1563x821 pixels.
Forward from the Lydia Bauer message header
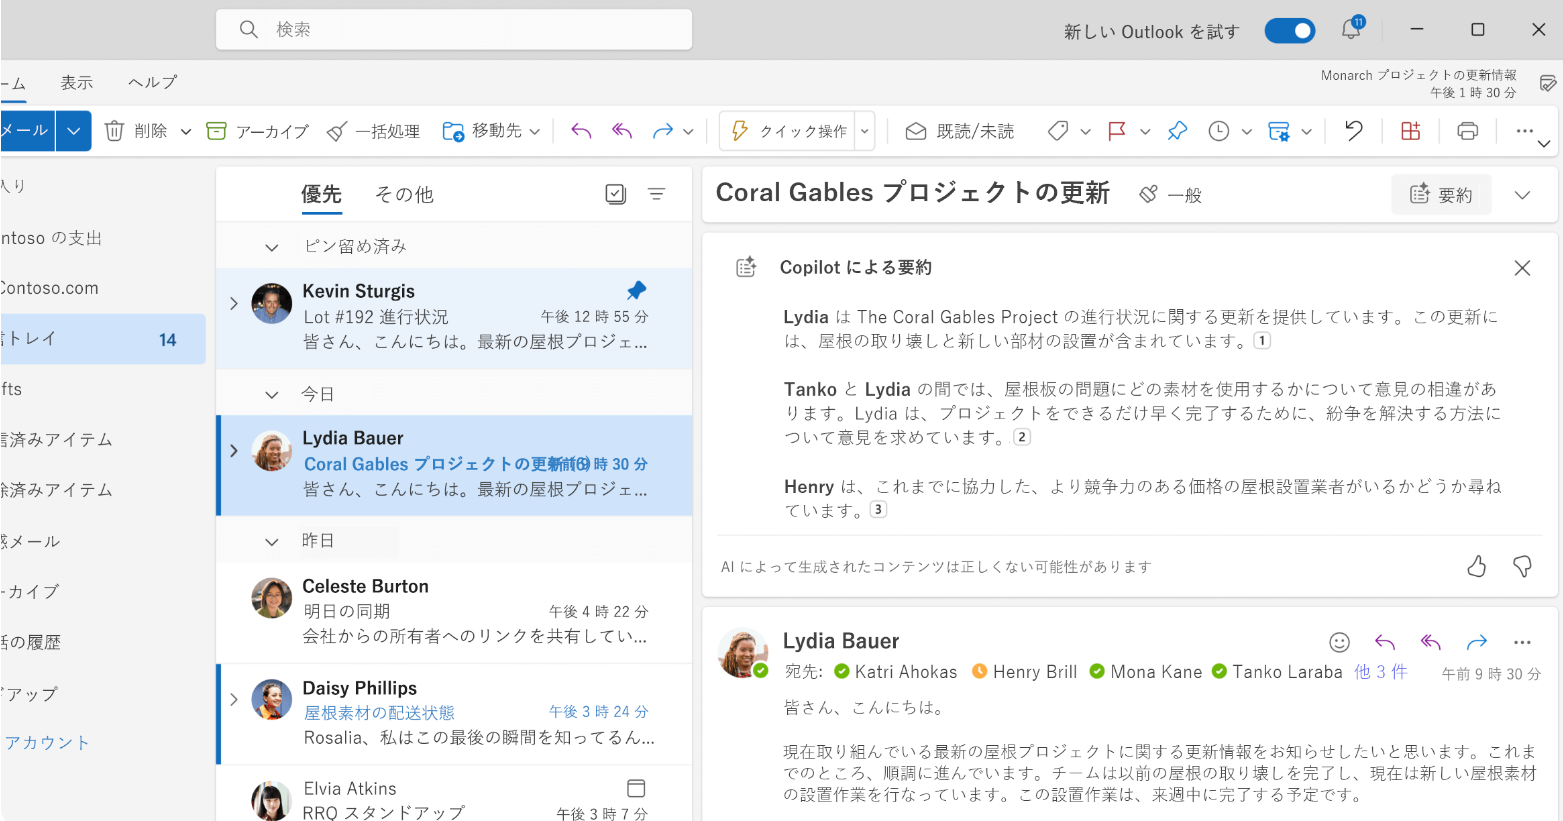tap(1477, 642)
